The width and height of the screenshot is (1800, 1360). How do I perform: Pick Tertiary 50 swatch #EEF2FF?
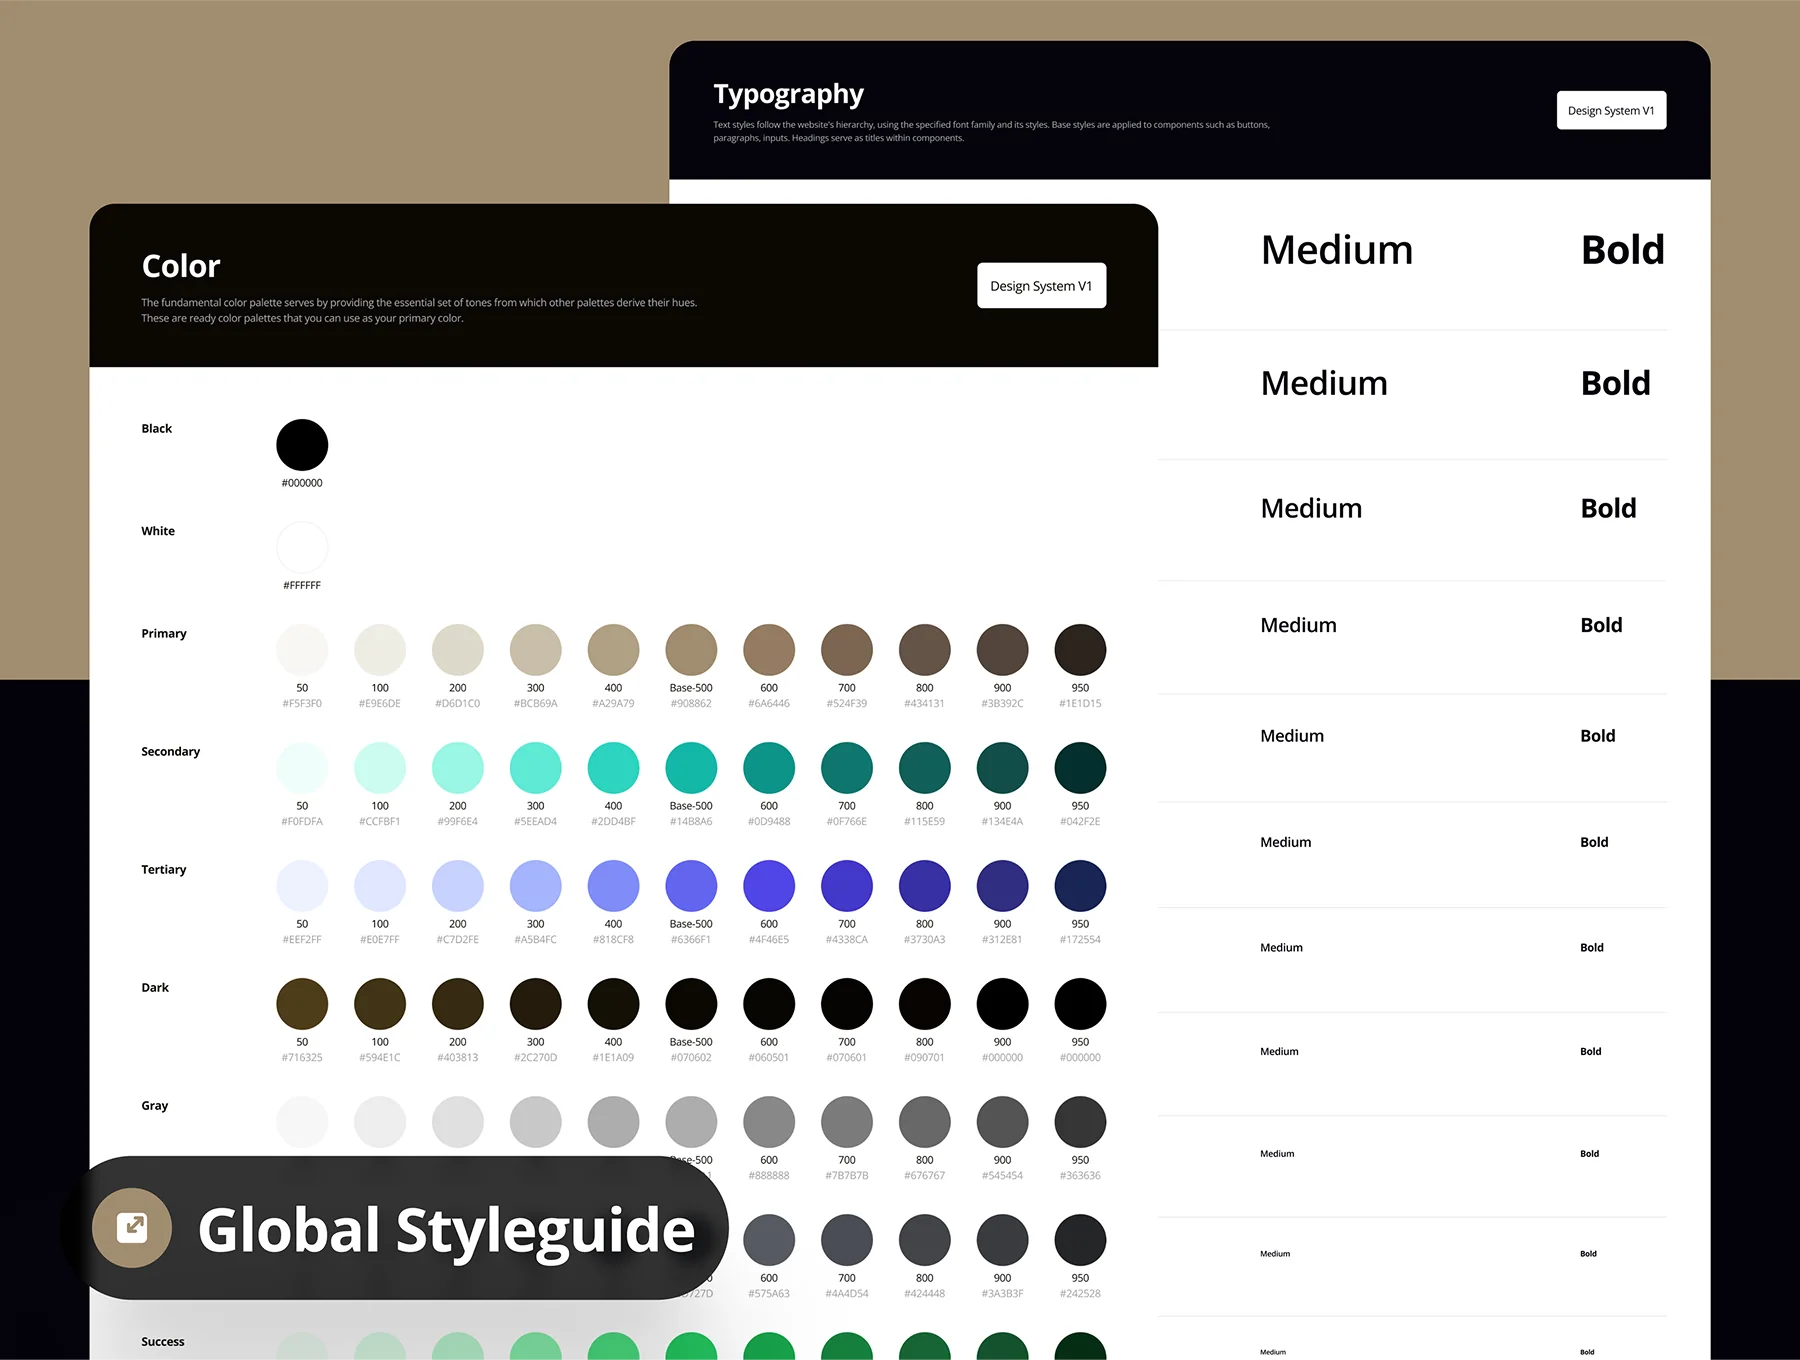tap(302, 886)
